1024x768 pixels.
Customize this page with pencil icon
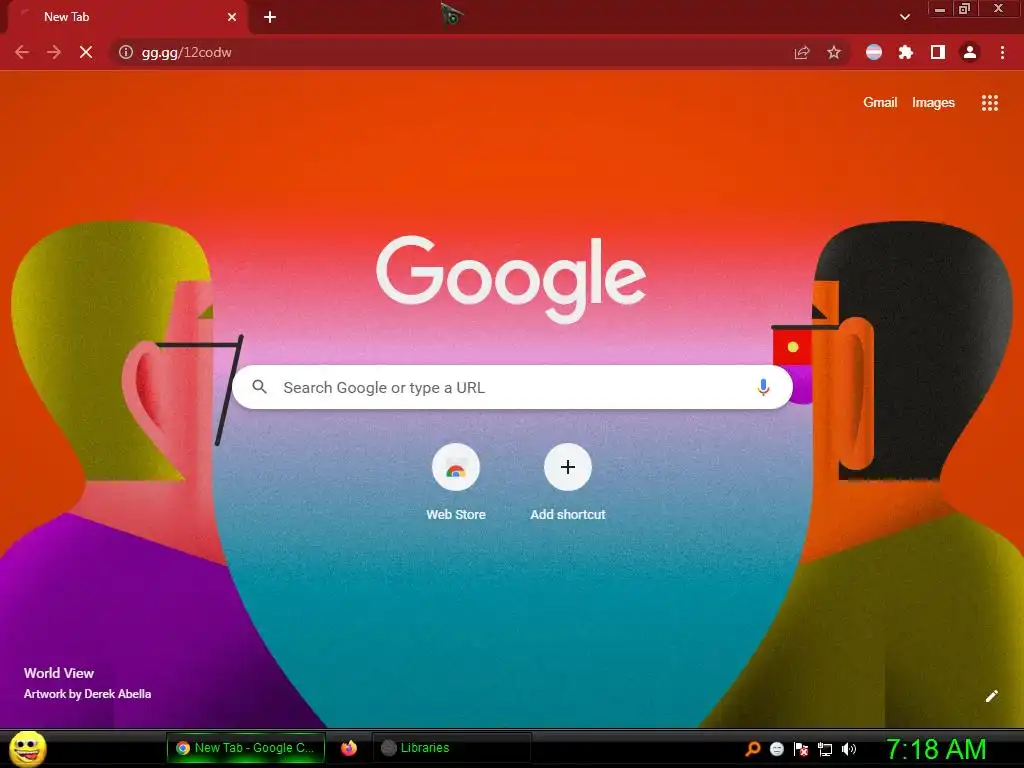click(991, 696)
